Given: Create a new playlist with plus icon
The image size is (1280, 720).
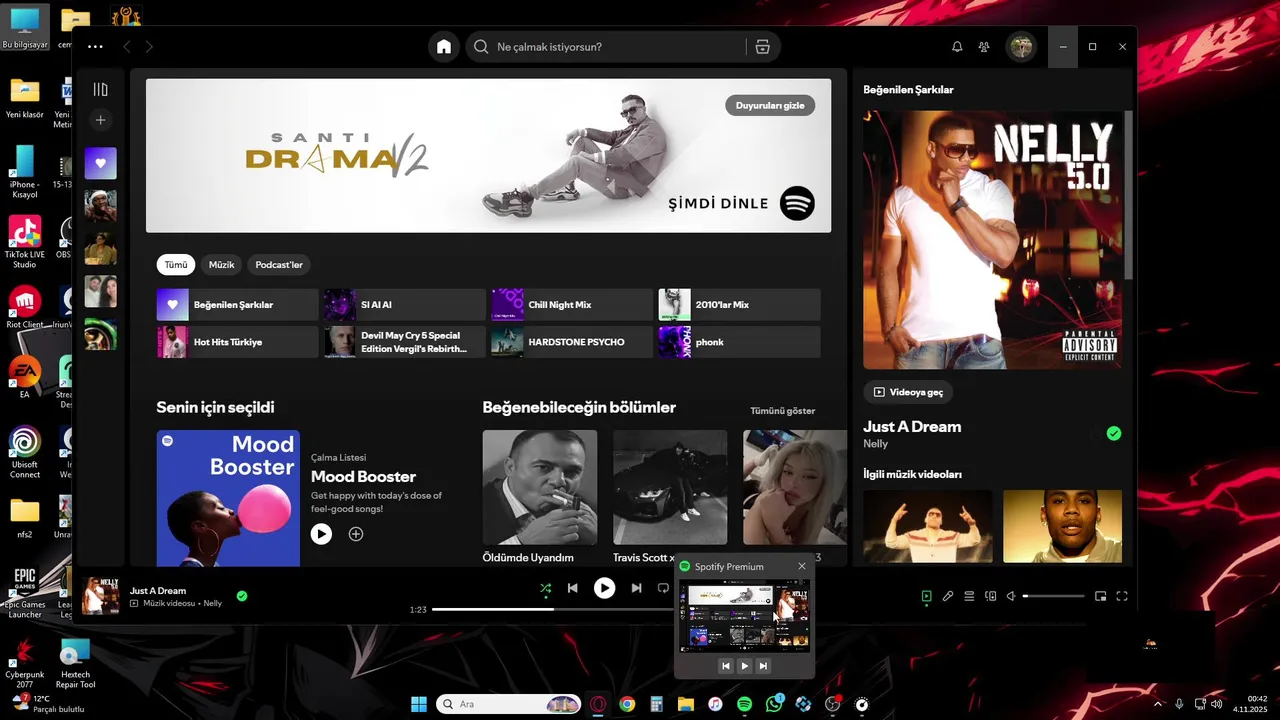Looking at the screenshot, I should point(100,120).
